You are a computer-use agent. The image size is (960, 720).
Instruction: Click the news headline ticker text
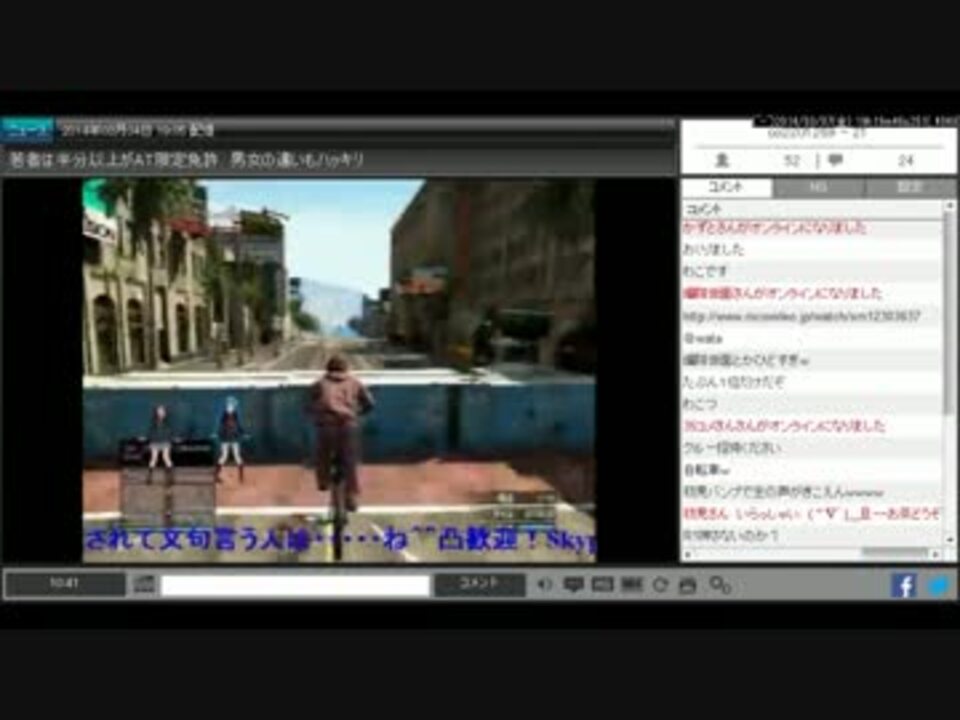(186, 160)
